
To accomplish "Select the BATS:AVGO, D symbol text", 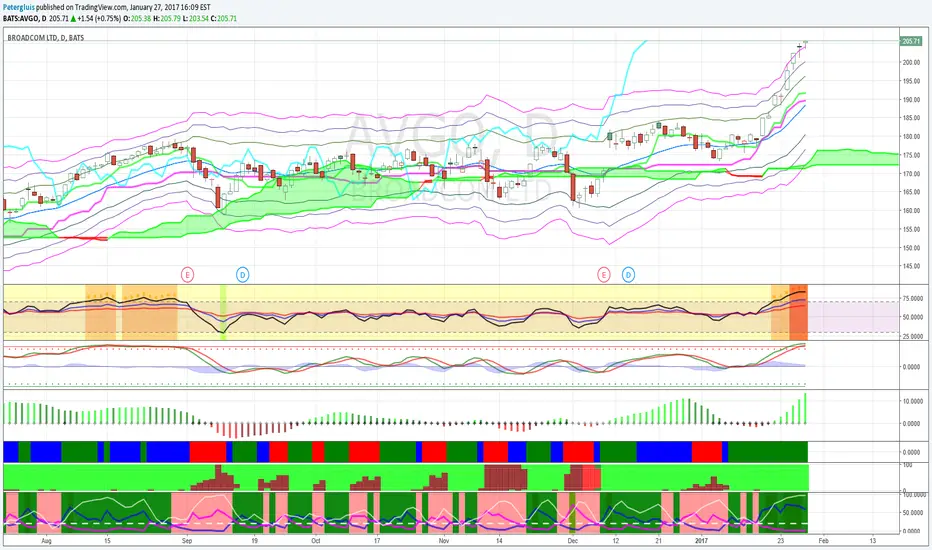I will [24, 18].
